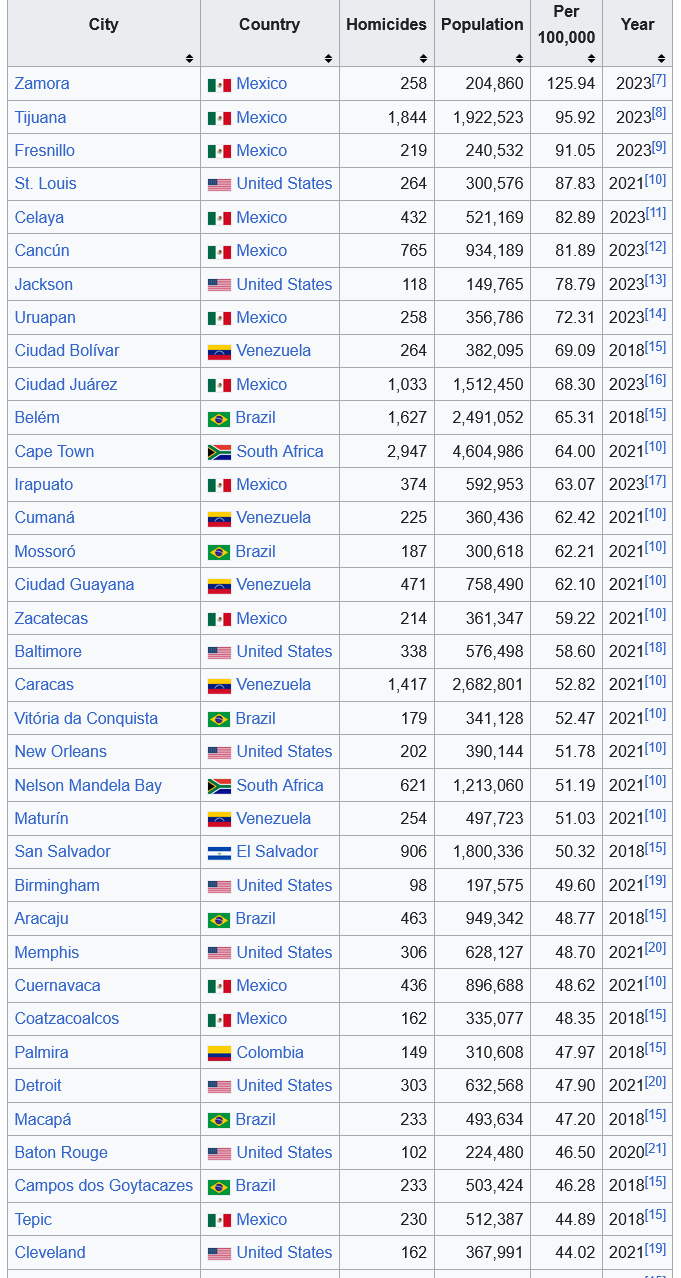Click Brazil flag in Macapá row
The width and height of the screenshot is (681, 1278).
[x=219, y=1120]
